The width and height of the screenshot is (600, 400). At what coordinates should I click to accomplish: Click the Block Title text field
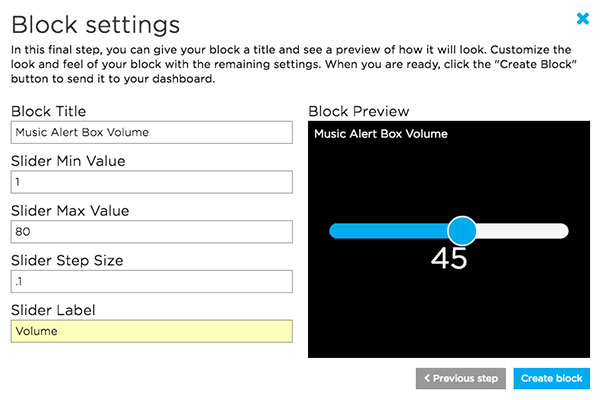pyautogui.click(x=151, y=133)
